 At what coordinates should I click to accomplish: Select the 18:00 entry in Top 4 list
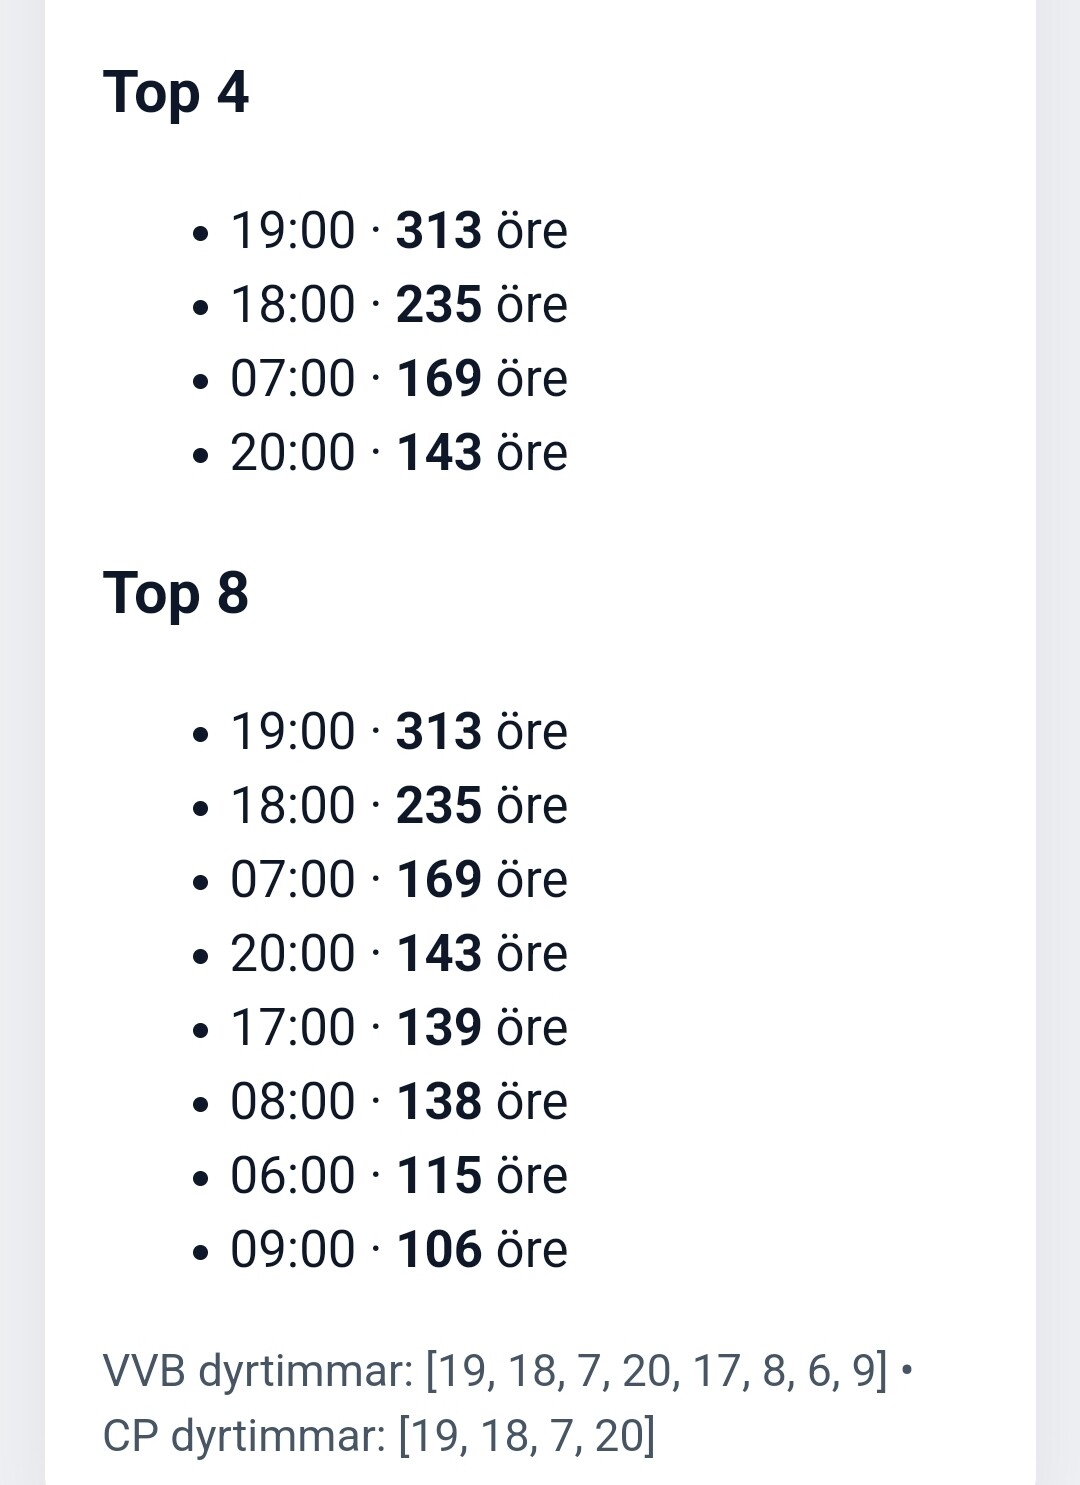click(398, 305)
